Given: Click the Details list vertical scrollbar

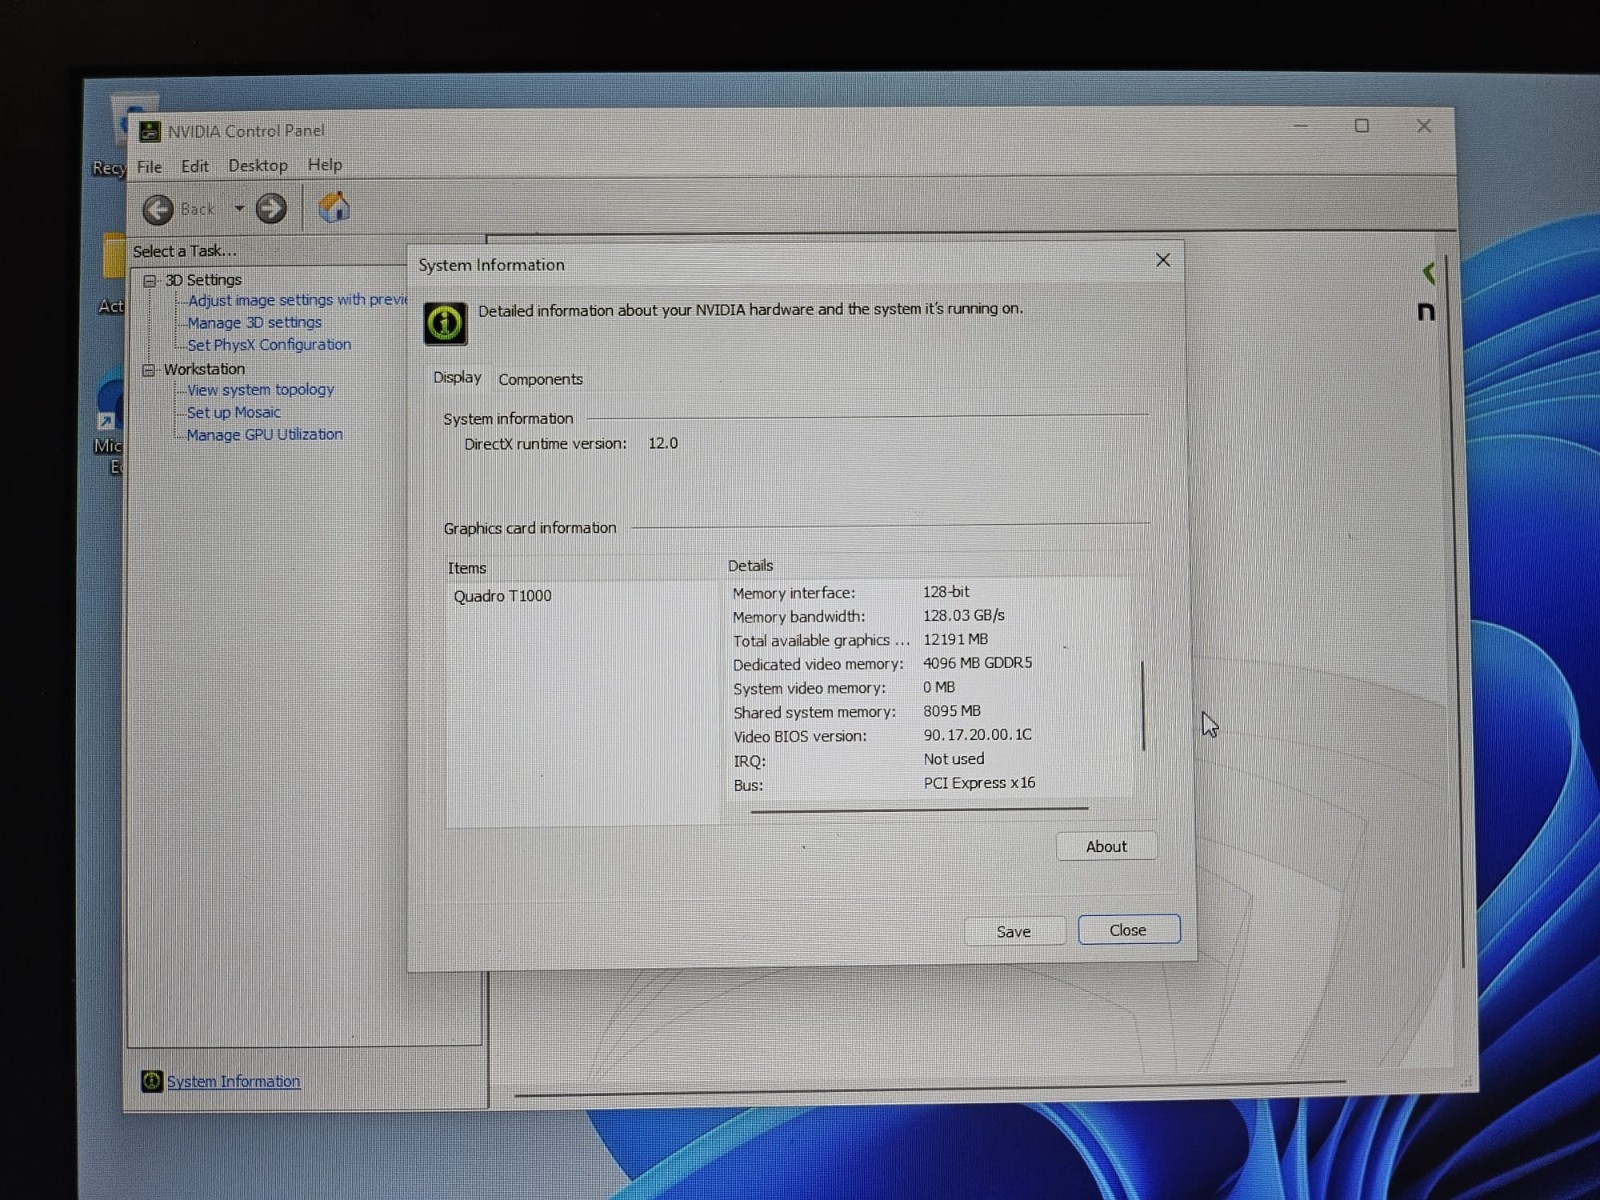Looking at the screenshot, I should 1143,706.
